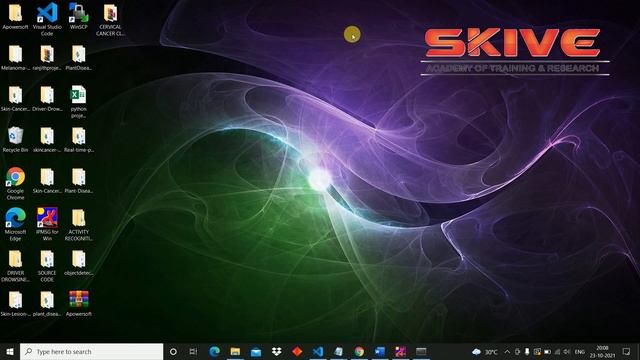The height and width of the screenshot is (360, 640).
Task: Open the weather 30°C widget
Action: point(485,351)
